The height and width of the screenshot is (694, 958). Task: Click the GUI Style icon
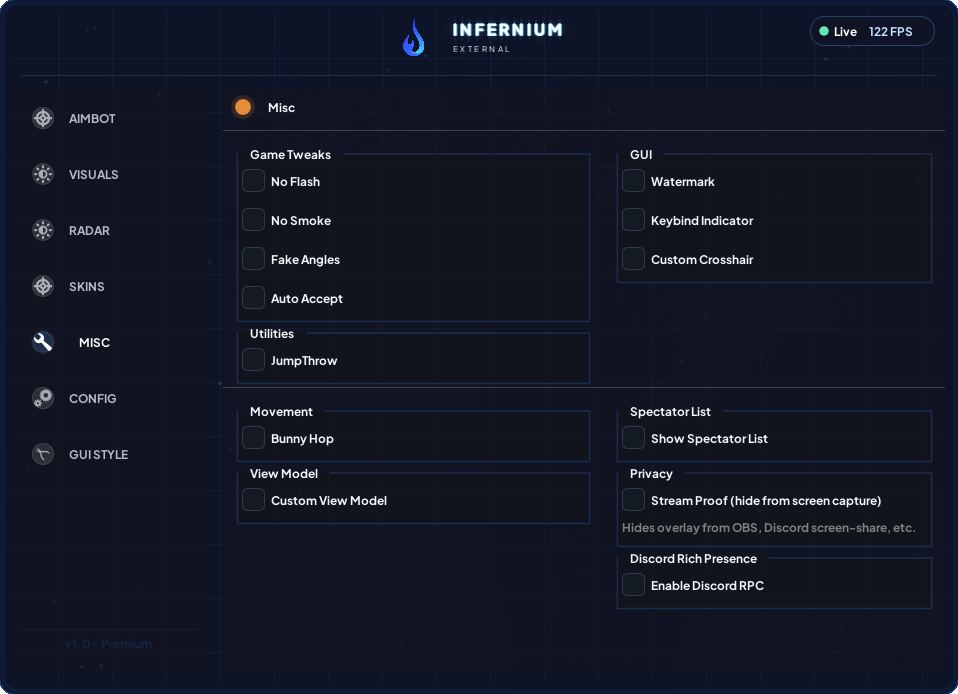click(x=43, y=454)
